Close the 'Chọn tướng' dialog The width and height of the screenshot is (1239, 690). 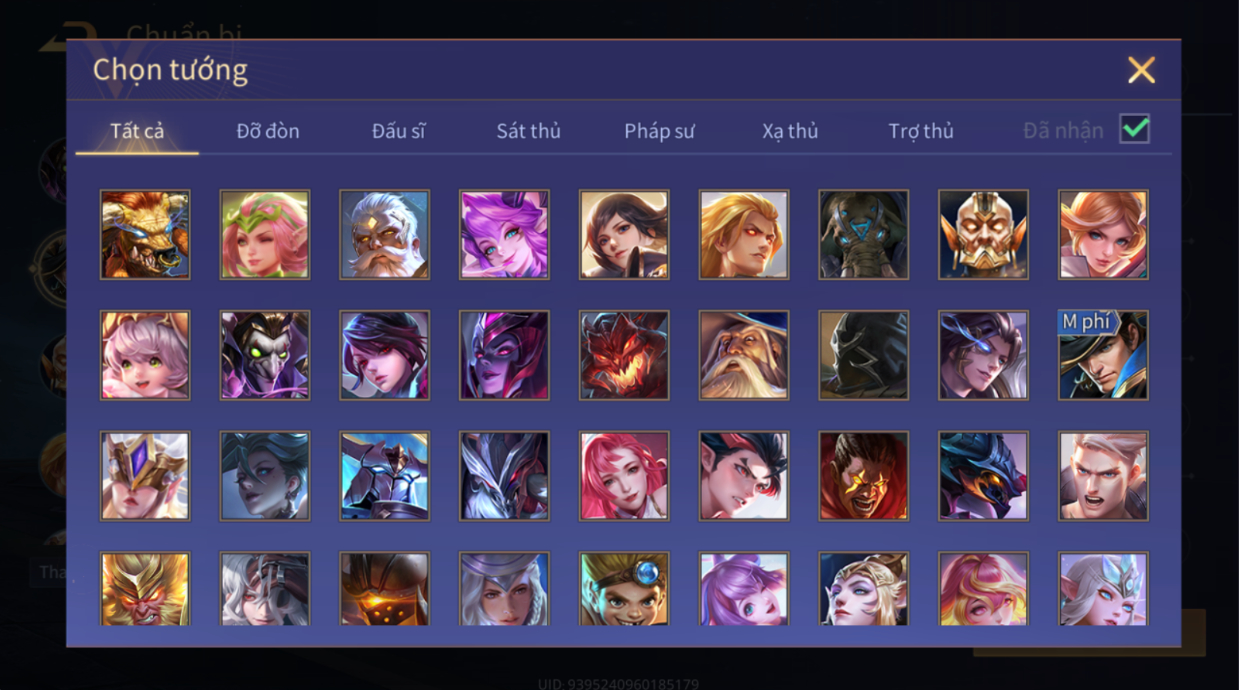(x=1141, y=70)
